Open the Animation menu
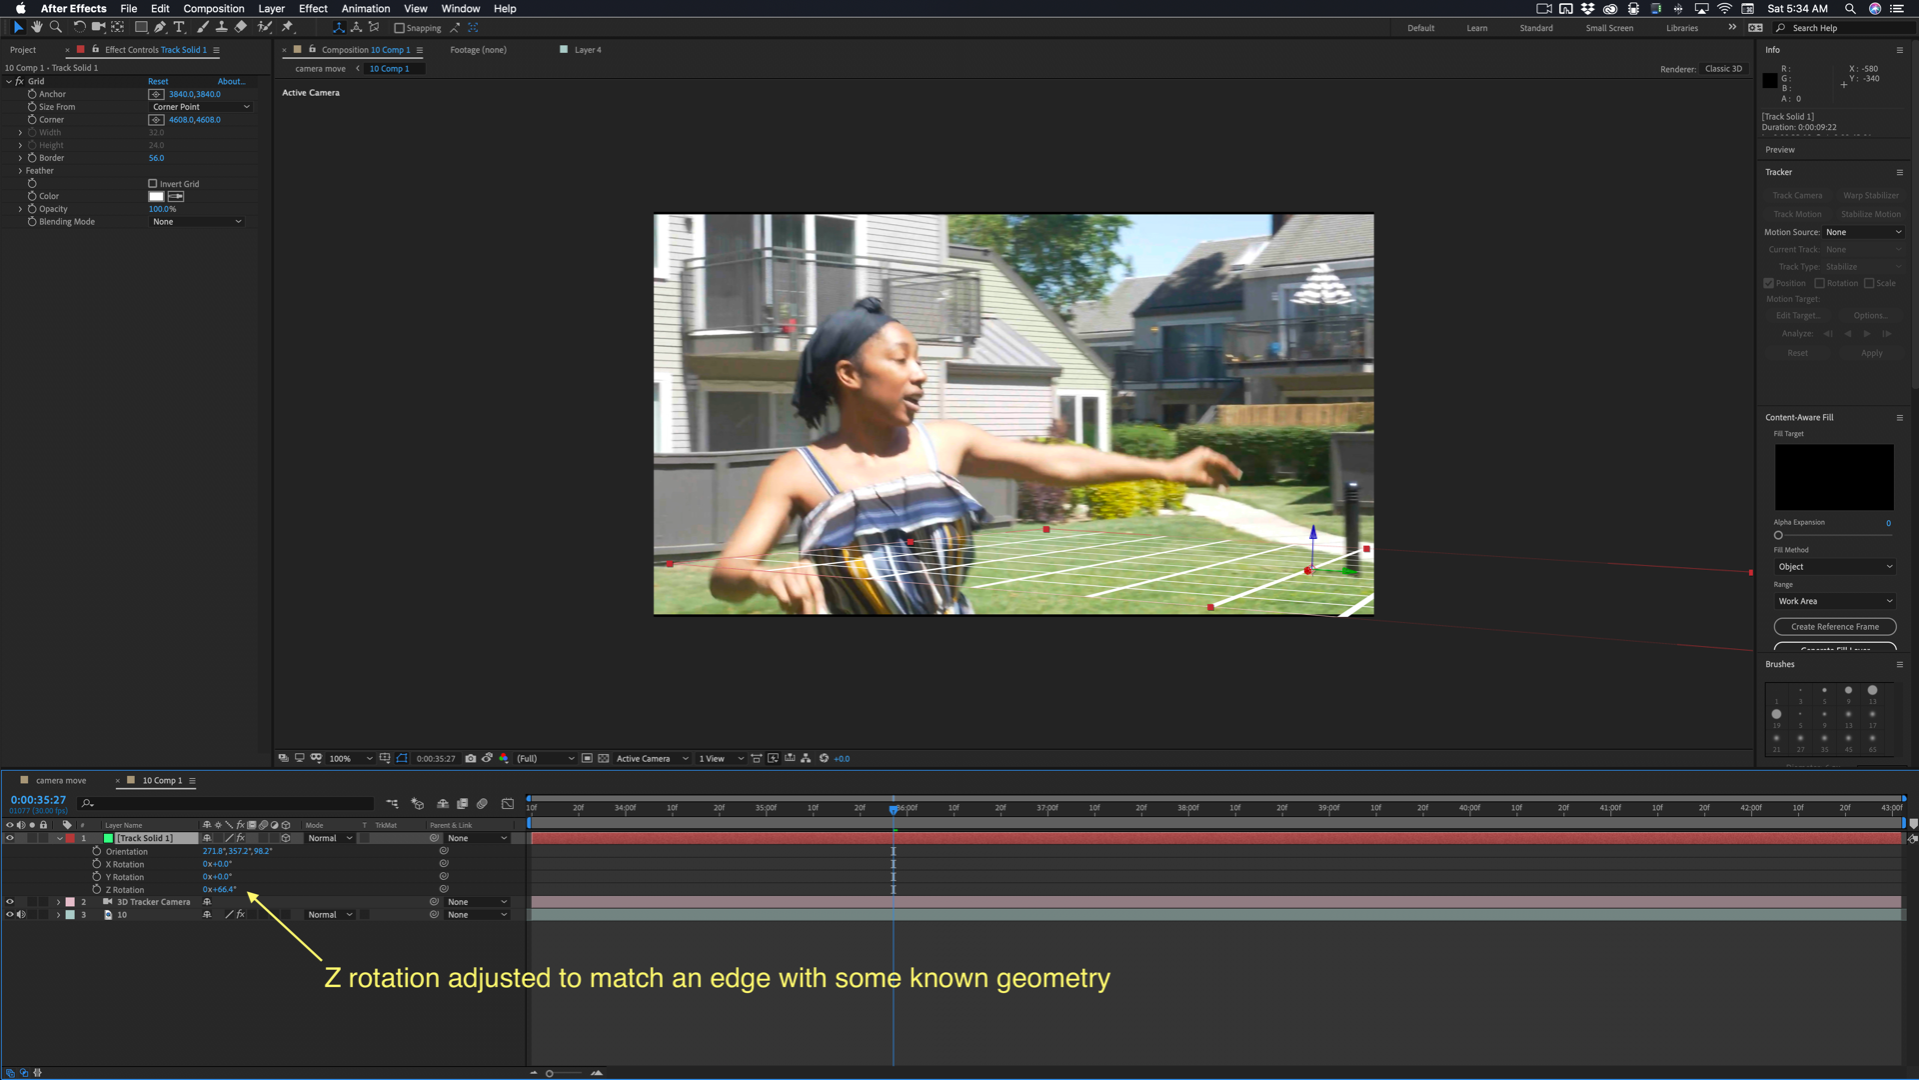The height and width of the screenshot is (1080, 1919). pyautogui.click(x=365, y=8)
